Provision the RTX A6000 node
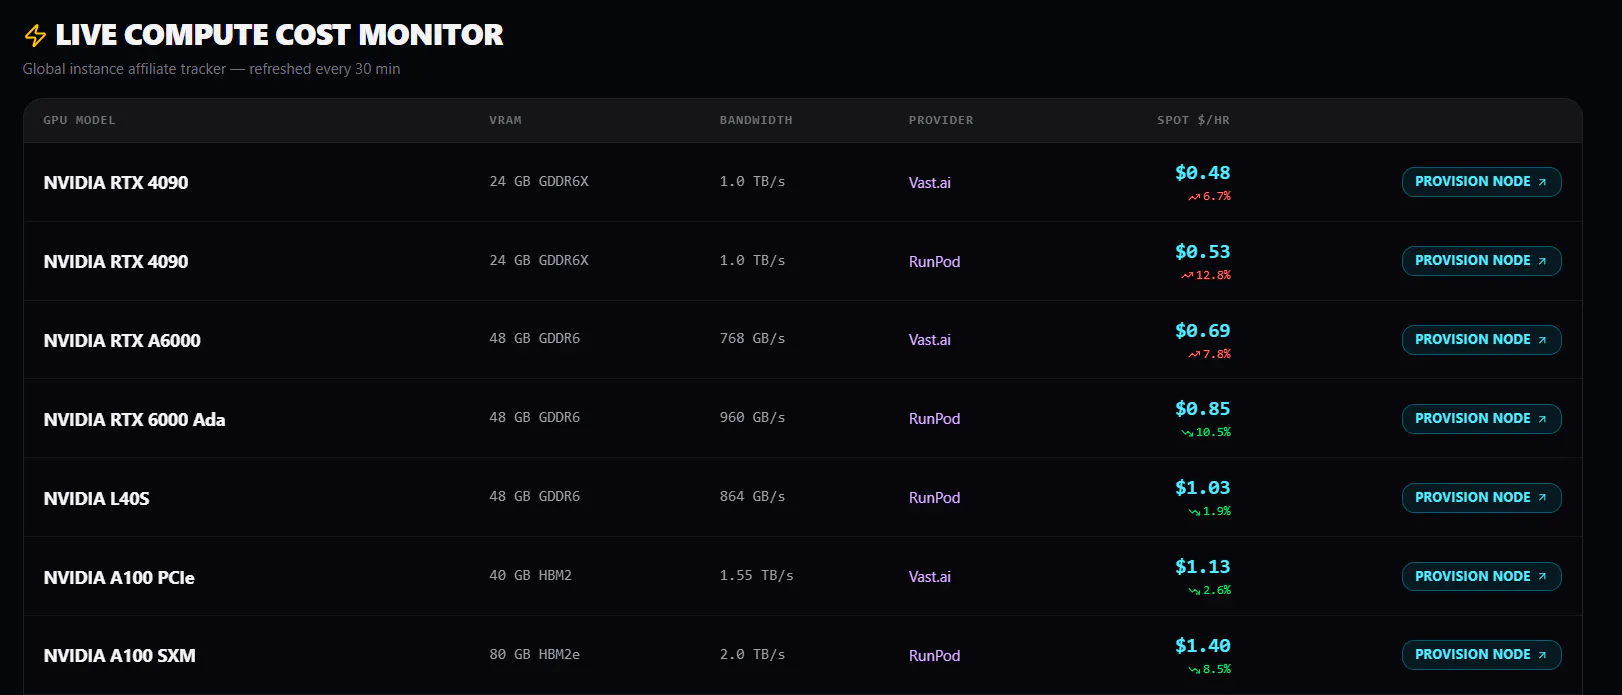The image size is (1622, 695). pyautogui.click(x=1481, y=340)
